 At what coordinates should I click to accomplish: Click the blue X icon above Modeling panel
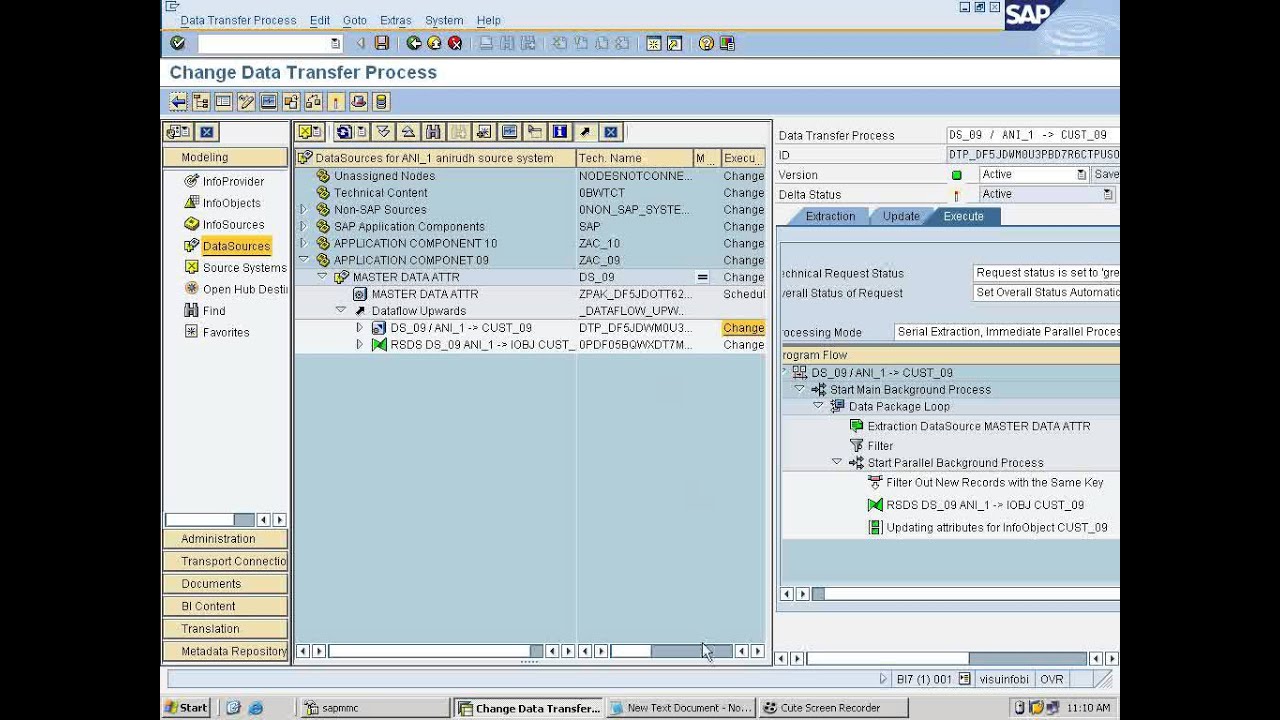206,132
